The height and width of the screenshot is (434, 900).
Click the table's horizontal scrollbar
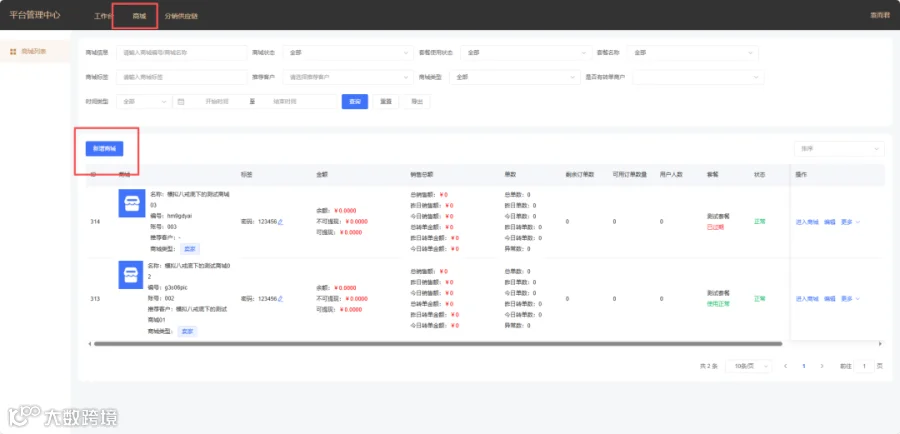tap(438, 344)
